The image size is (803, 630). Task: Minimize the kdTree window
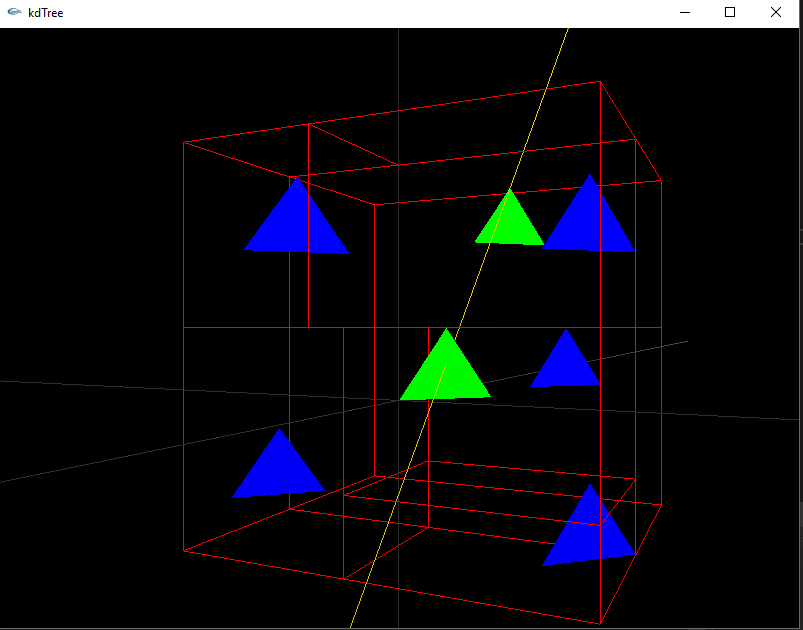685,13
